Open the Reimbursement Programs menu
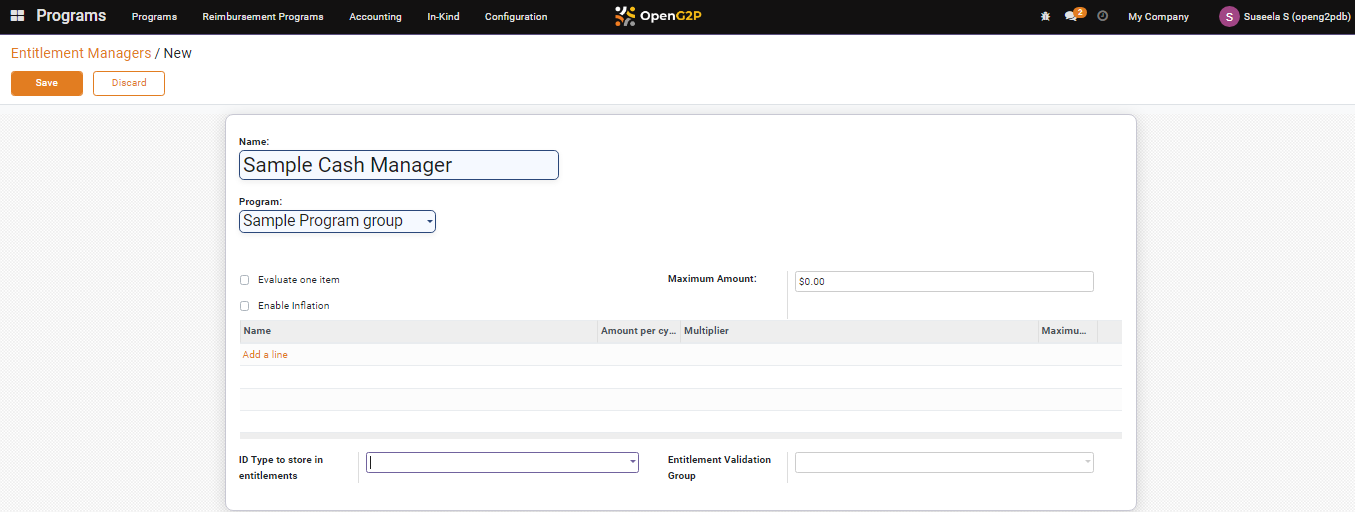The height and width of the screenshot is (512, 1355). pyautogui.click(x=262, y=17)
